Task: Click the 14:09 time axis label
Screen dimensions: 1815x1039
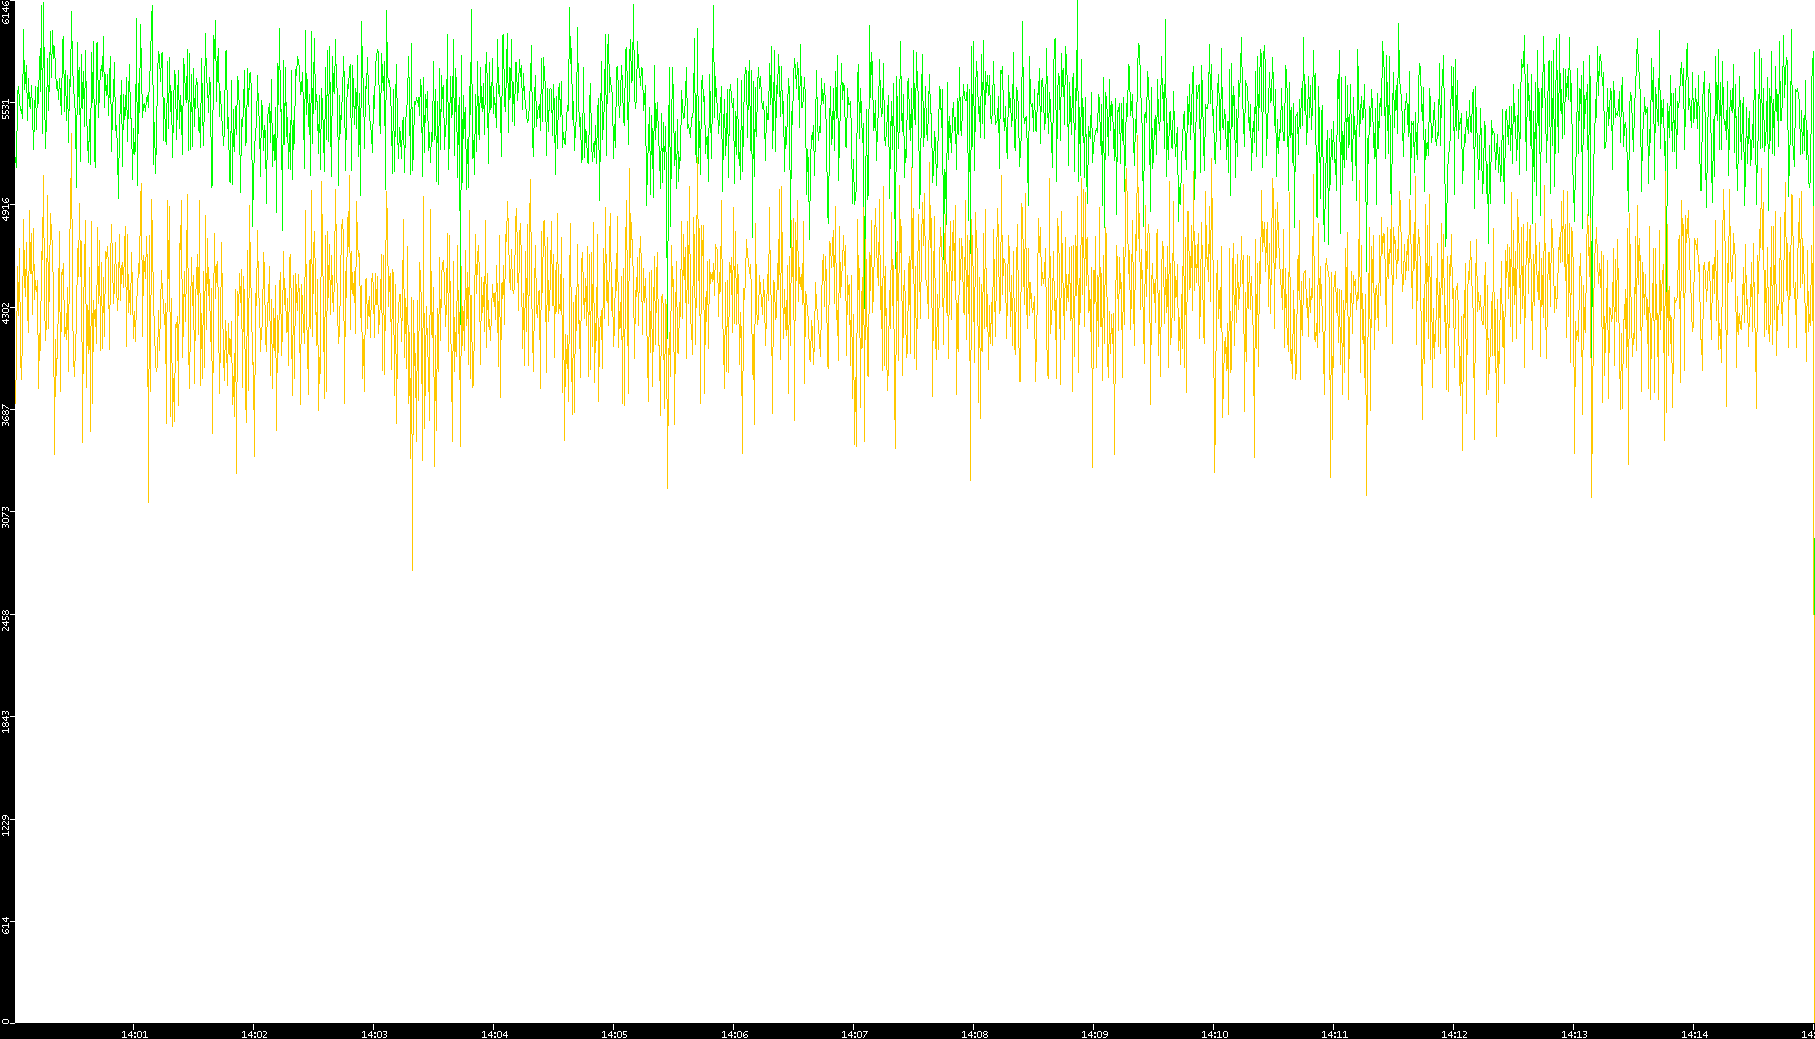Action: coord(1094,1033)
